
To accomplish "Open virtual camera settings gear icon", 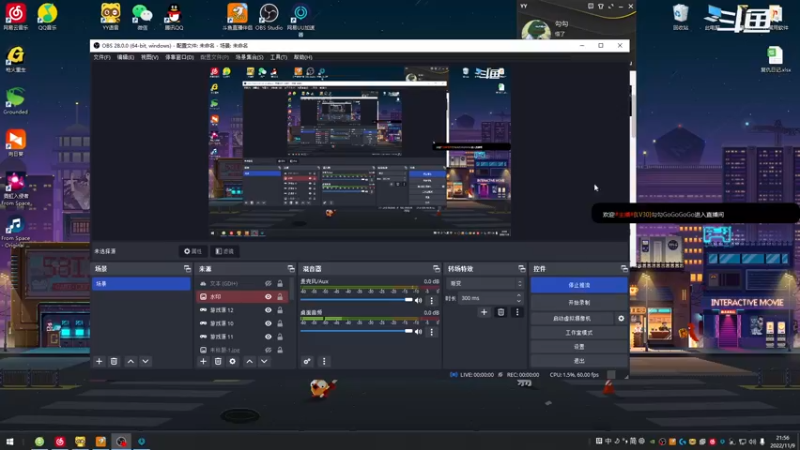I will [621, 318].
